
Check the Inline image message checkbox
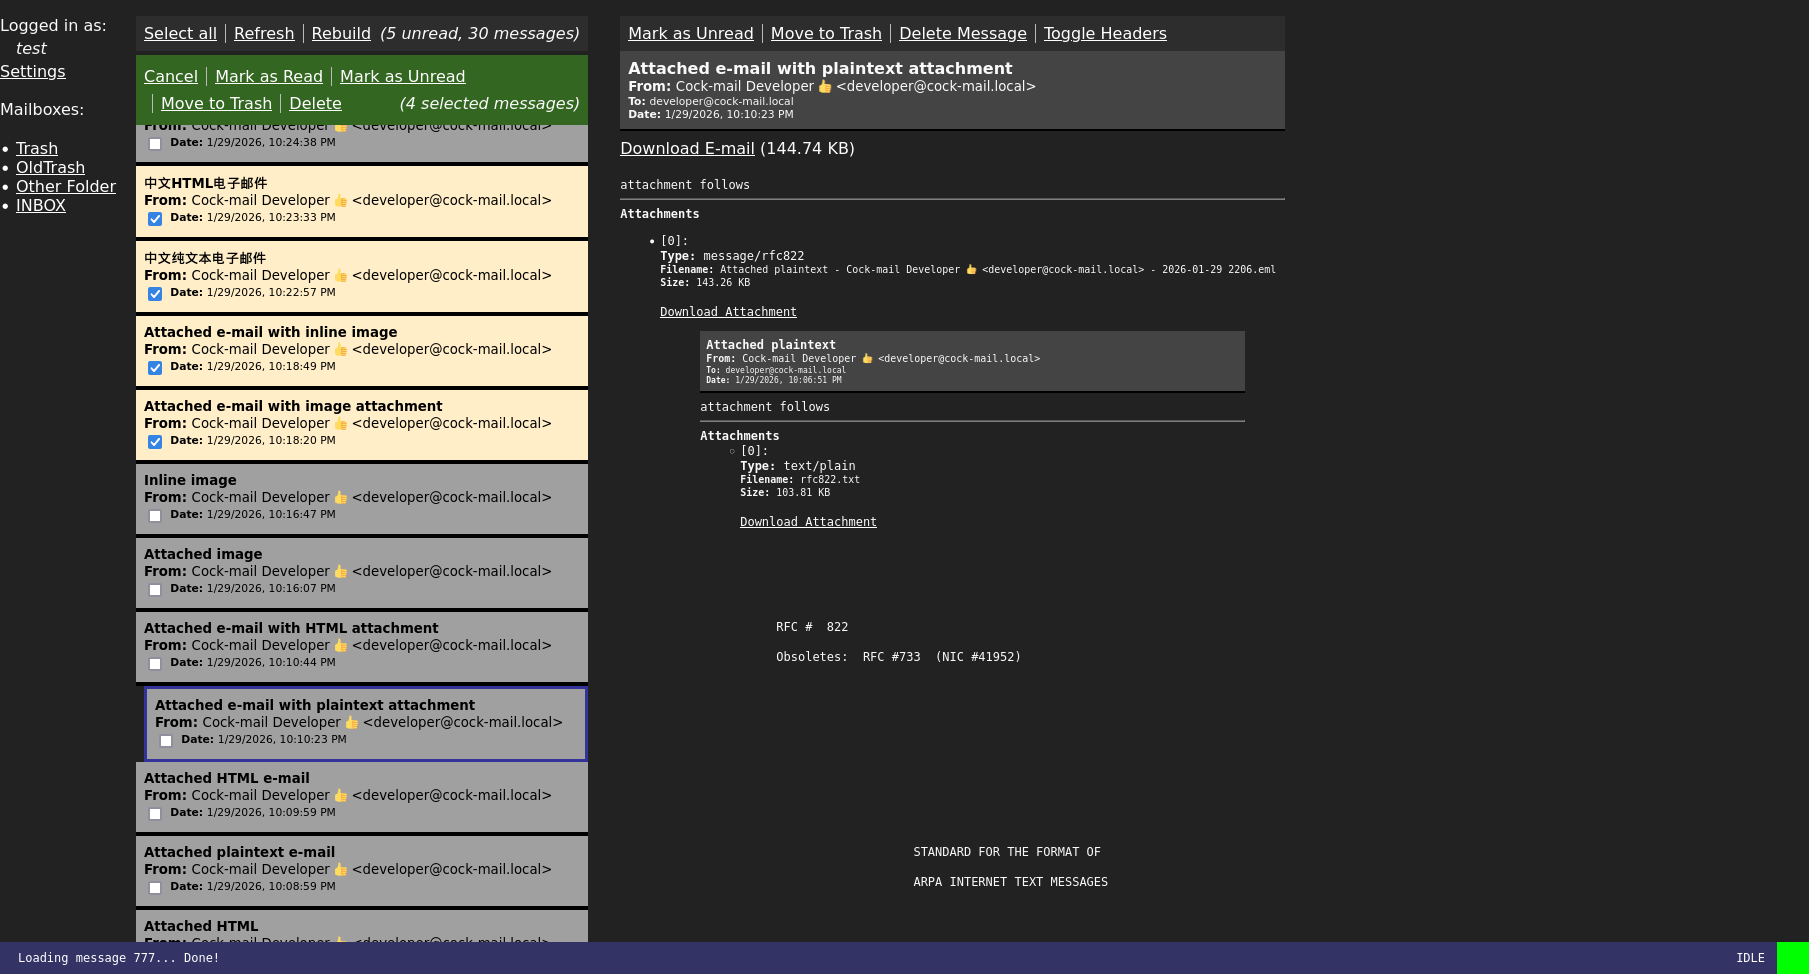pos(155,516)
